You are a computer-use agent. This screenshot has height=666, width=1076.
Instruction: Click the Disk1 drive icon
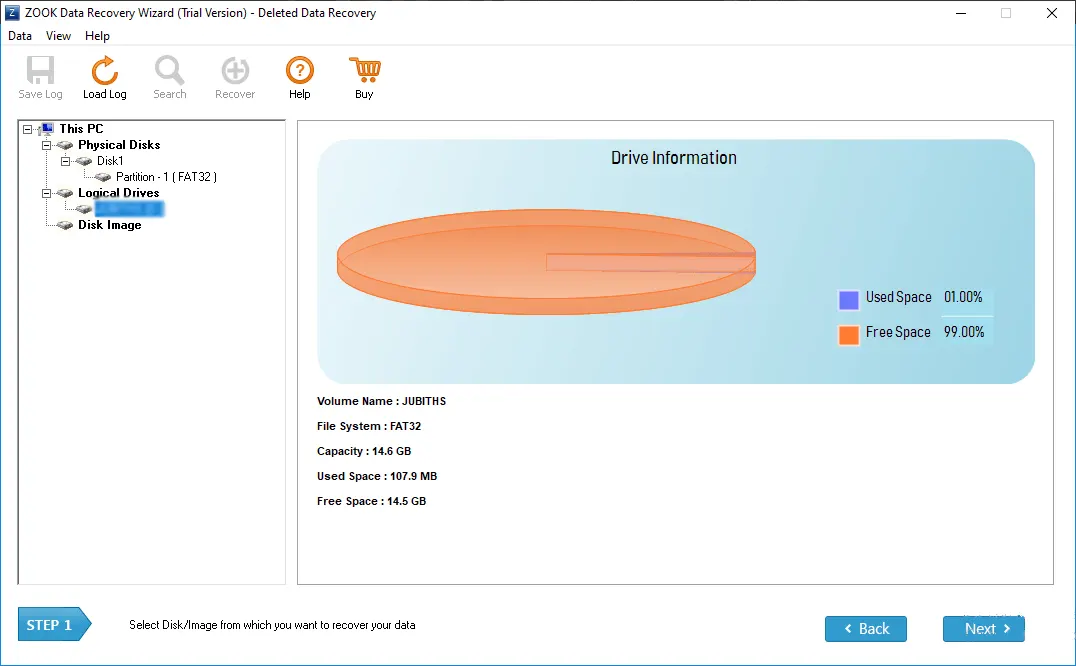(84, 161)
